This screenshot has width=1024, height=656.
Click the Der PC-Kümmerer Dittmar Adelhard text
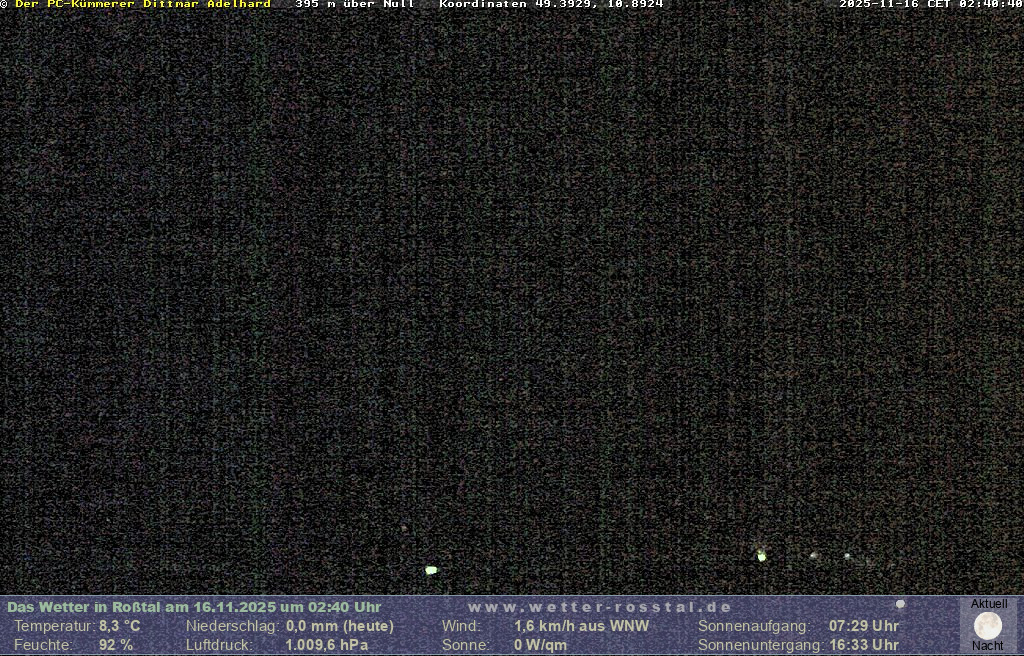pos(142,4)
